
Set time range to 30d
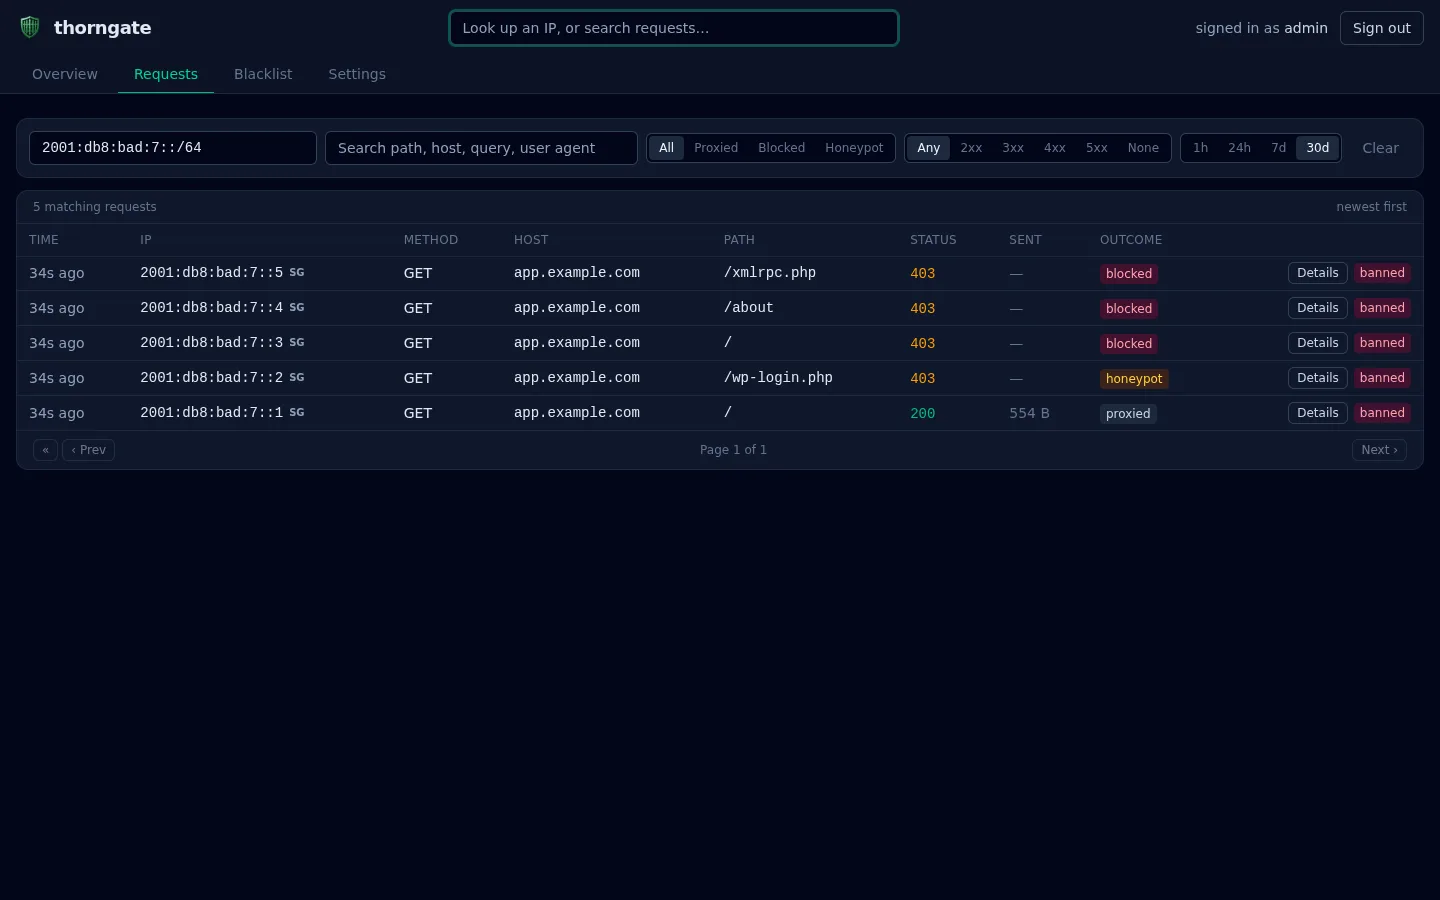(1317, 148)
